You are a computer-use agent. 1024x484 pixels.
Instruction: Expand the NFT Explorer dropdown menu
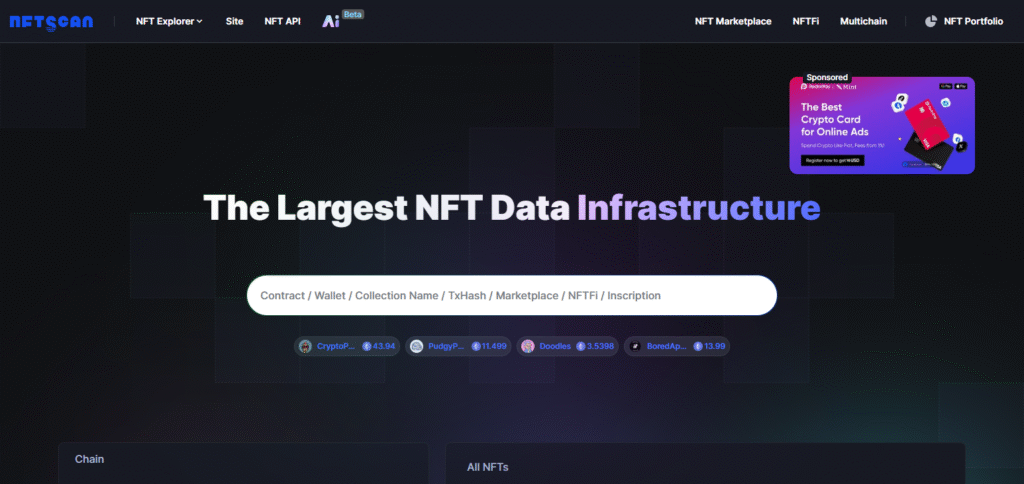pyautogui.click(x=169, y=22)
